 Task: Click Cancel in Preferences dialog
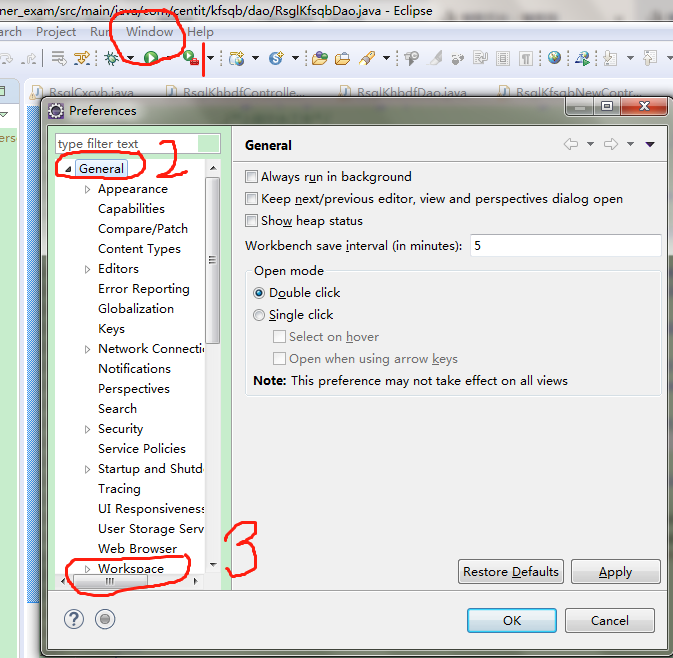click(609, 620)
